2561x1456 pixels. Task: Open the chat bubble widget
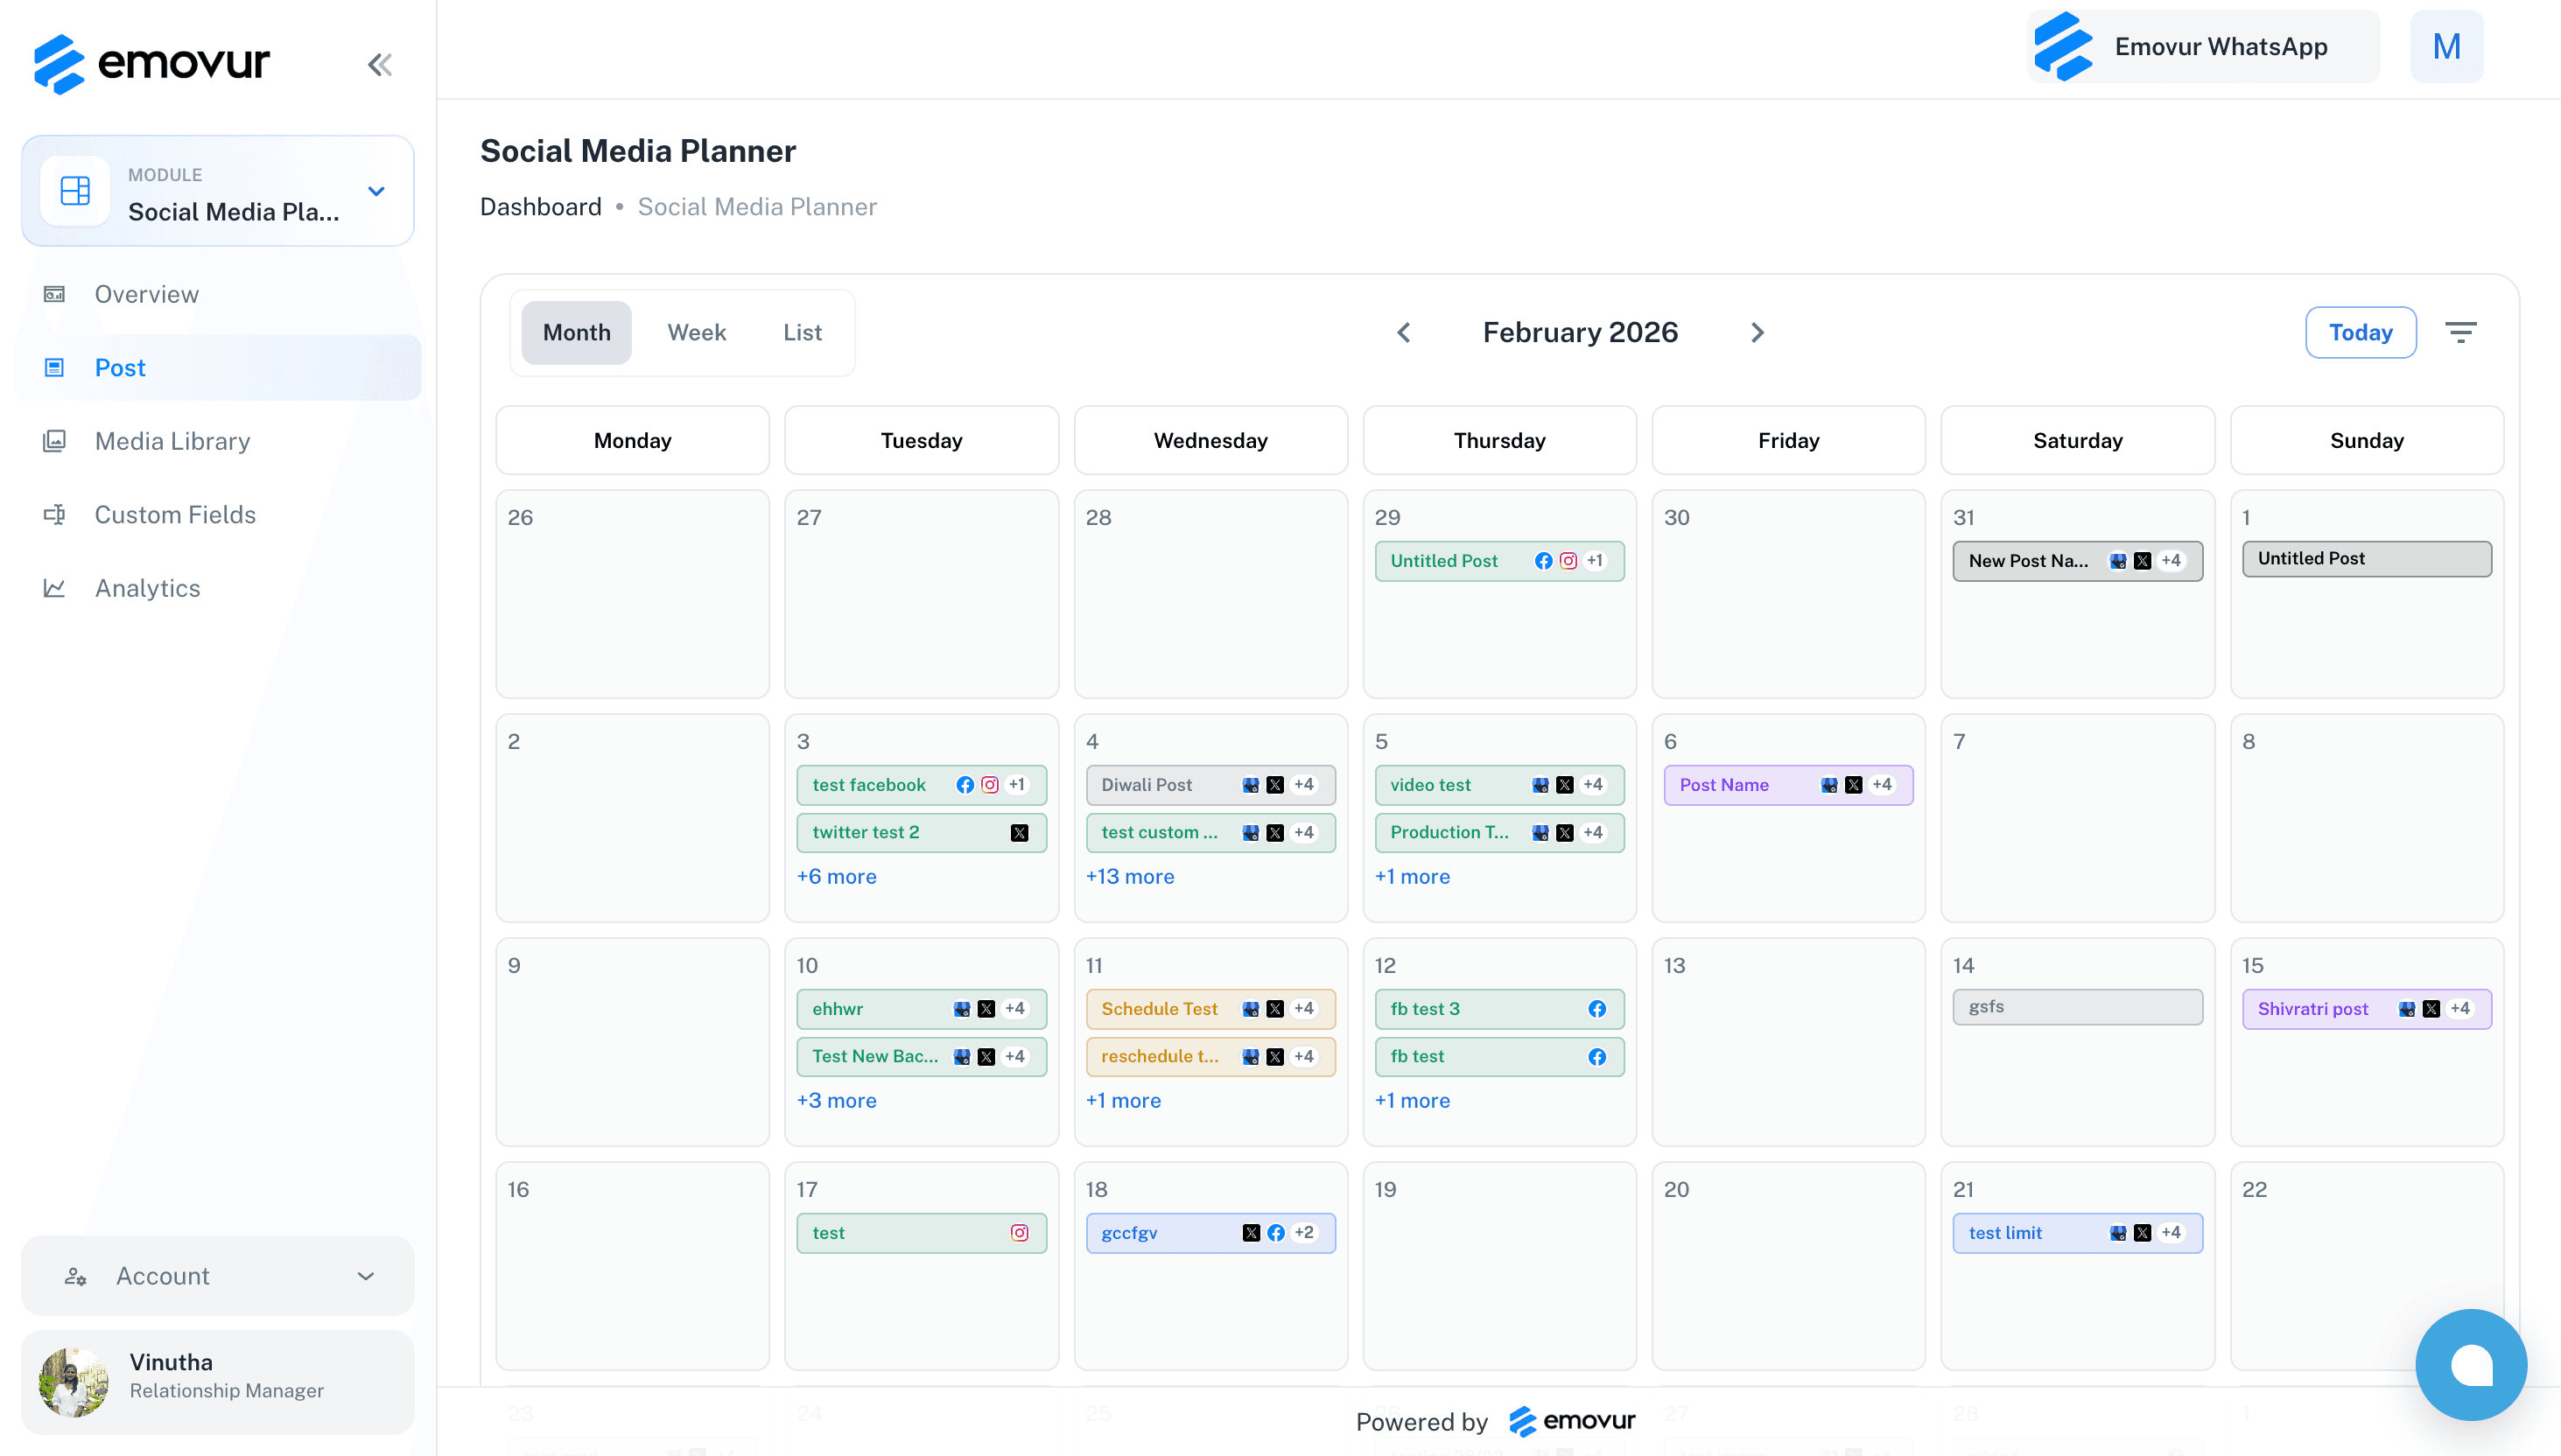(2470, 1364)
